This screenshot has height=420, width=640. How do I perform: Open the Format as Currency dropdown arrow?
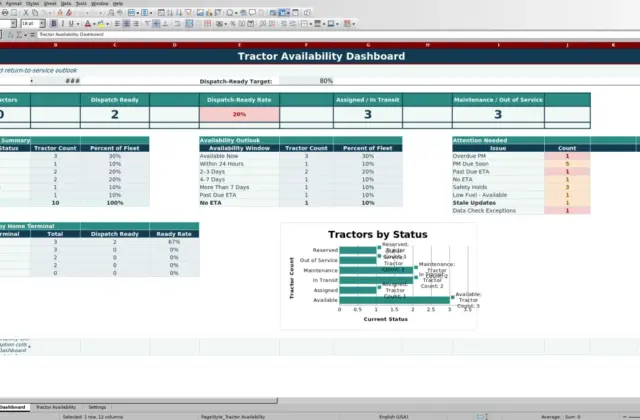coord(226,24)
